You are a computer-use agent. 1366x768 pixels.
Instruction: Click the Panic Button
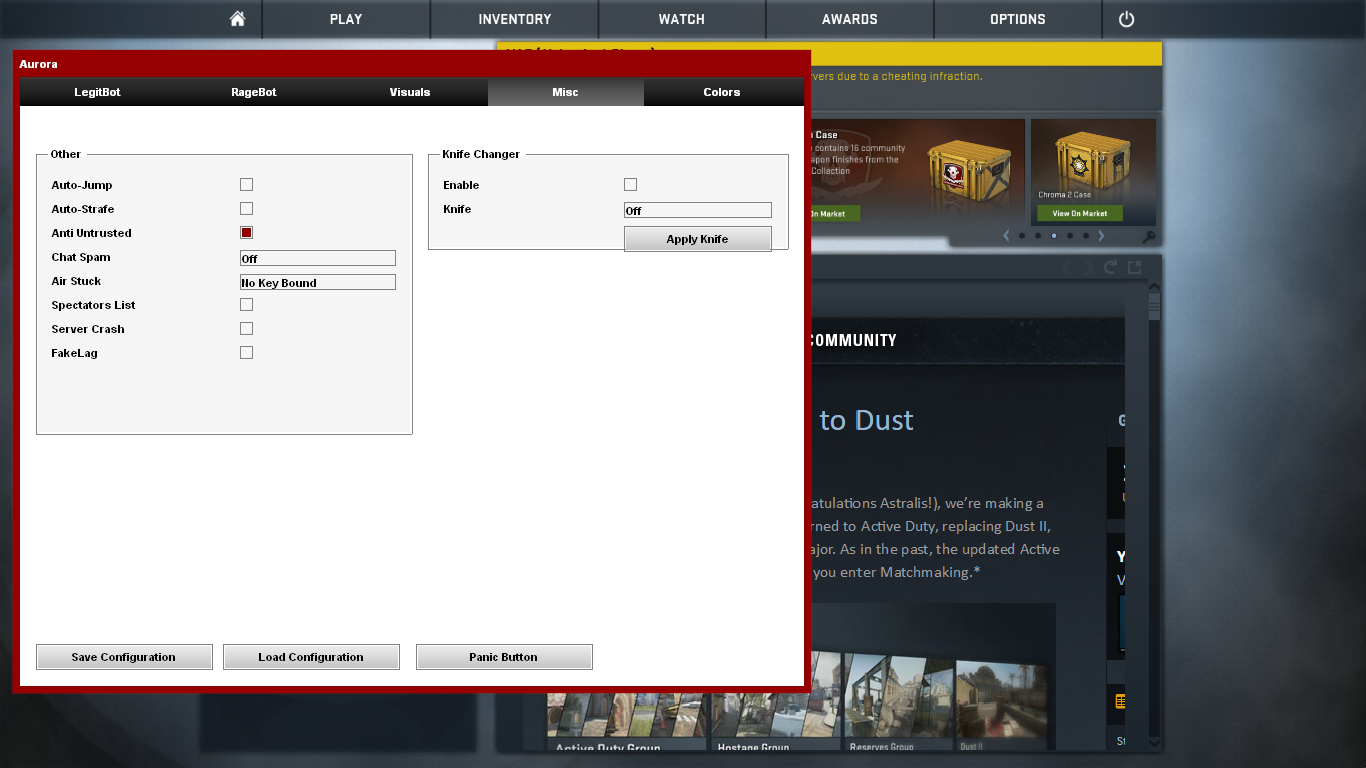pyautogui.click(x=504, y=657)
